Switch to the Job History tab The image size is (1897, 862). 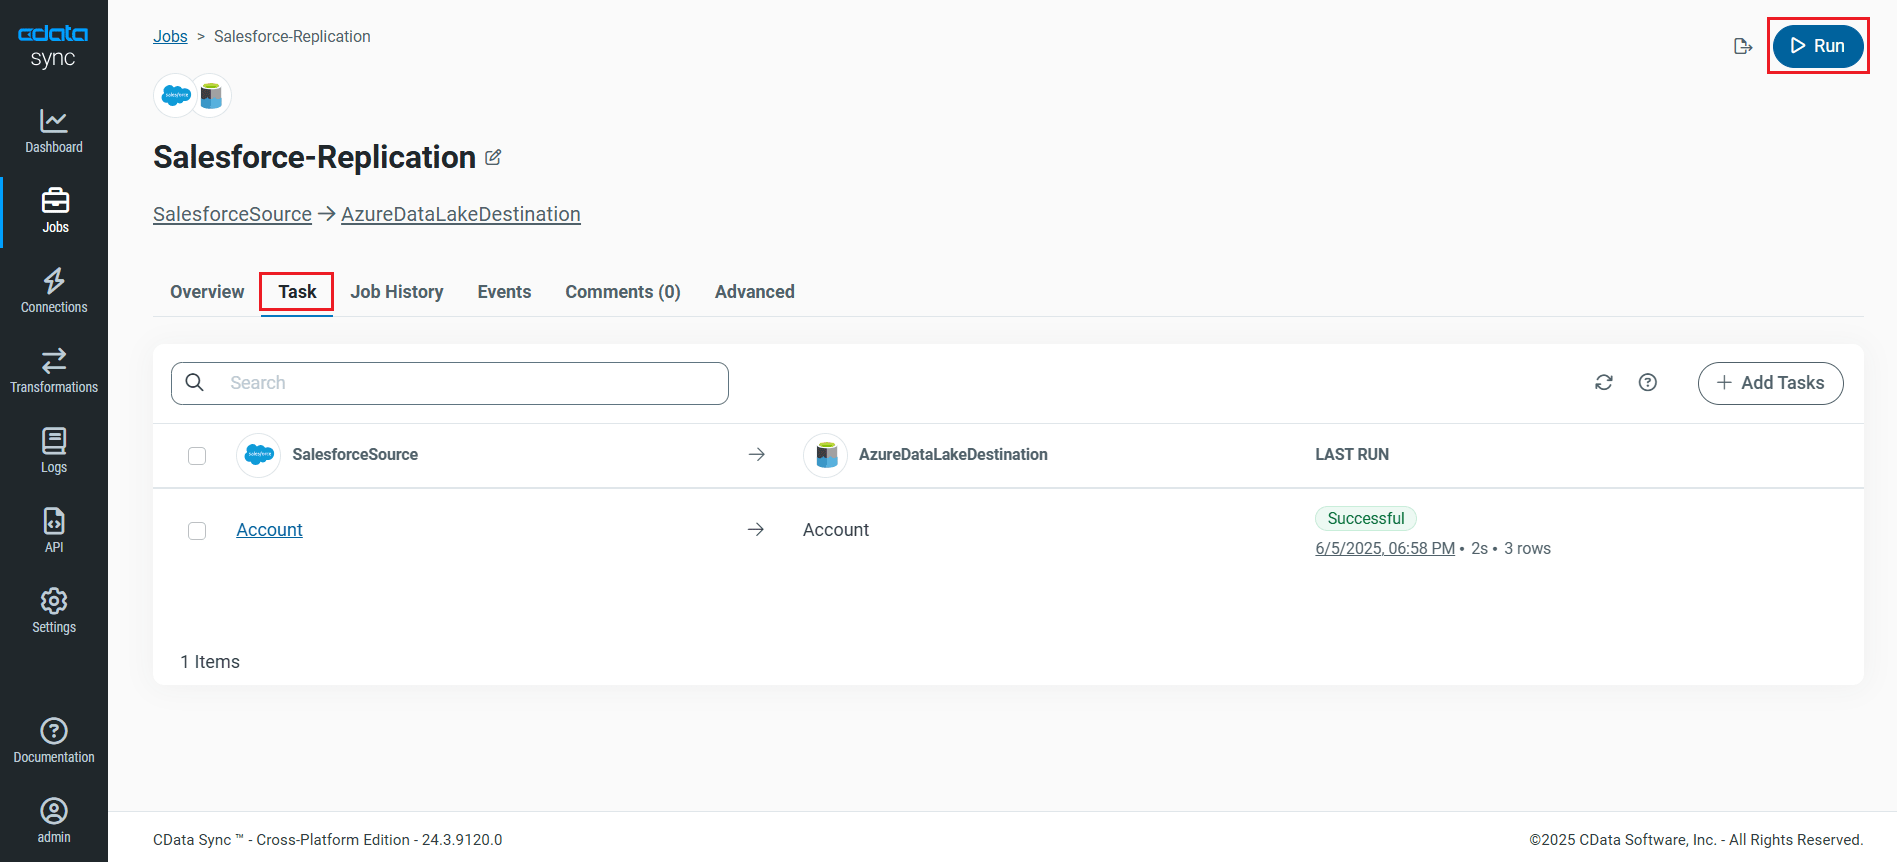397,292
